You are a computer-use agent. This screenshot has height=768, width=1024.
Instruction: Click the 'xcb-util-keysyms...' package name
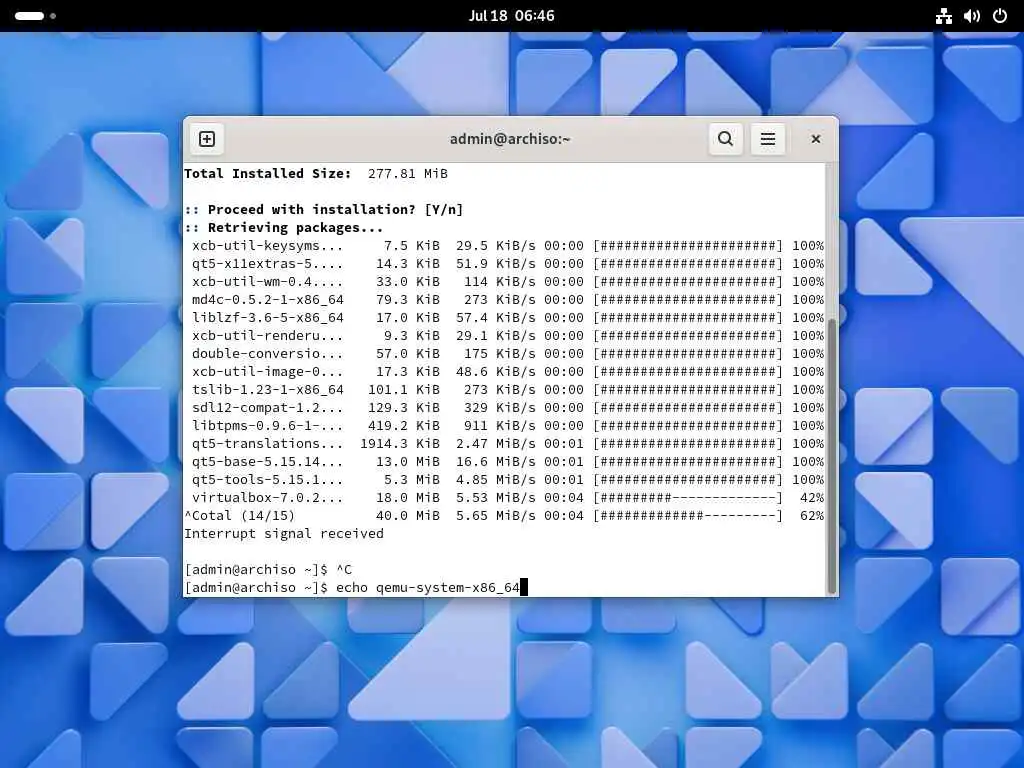click(267, 246)
